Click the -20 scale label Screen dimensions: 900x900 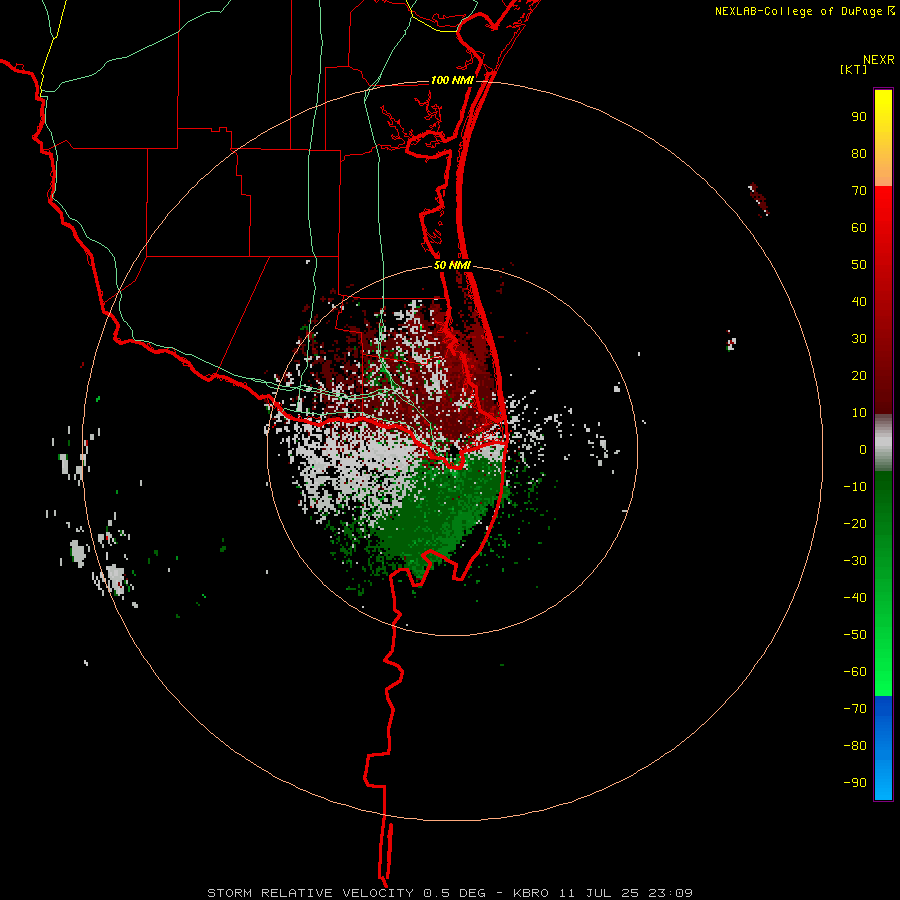point(855,524)
